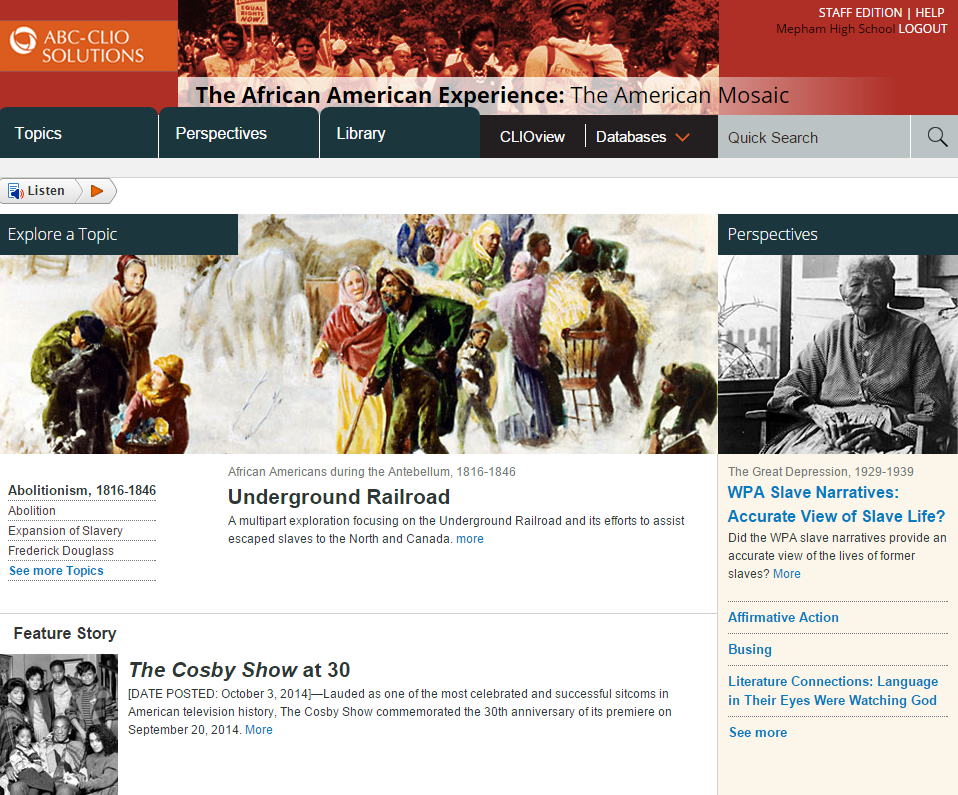Click the Underground Railroad painting image
Screen dimensions: 958x795
358,334
